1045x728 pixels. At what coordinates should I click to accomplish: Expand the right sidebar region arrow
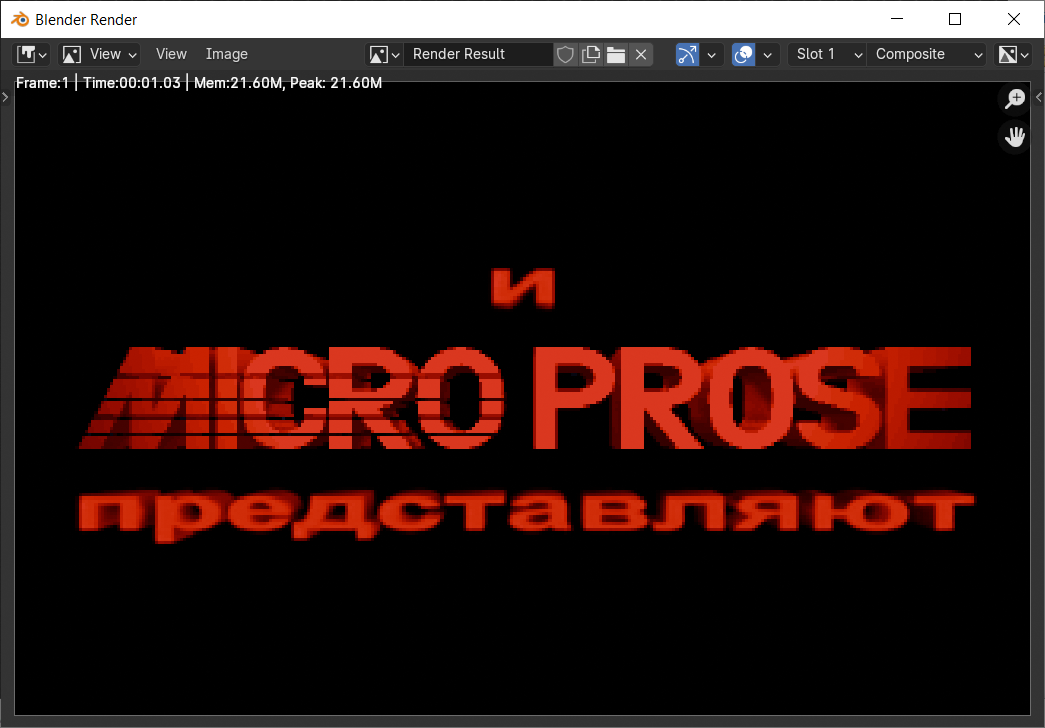1038,97
